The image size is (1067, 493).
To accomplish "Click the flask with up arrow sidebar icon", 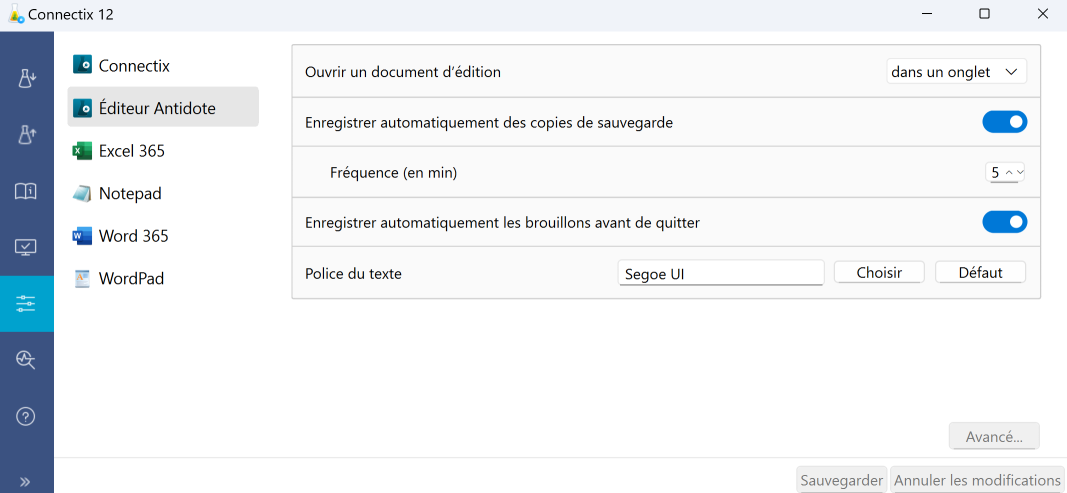I will (x=26, y=135).
